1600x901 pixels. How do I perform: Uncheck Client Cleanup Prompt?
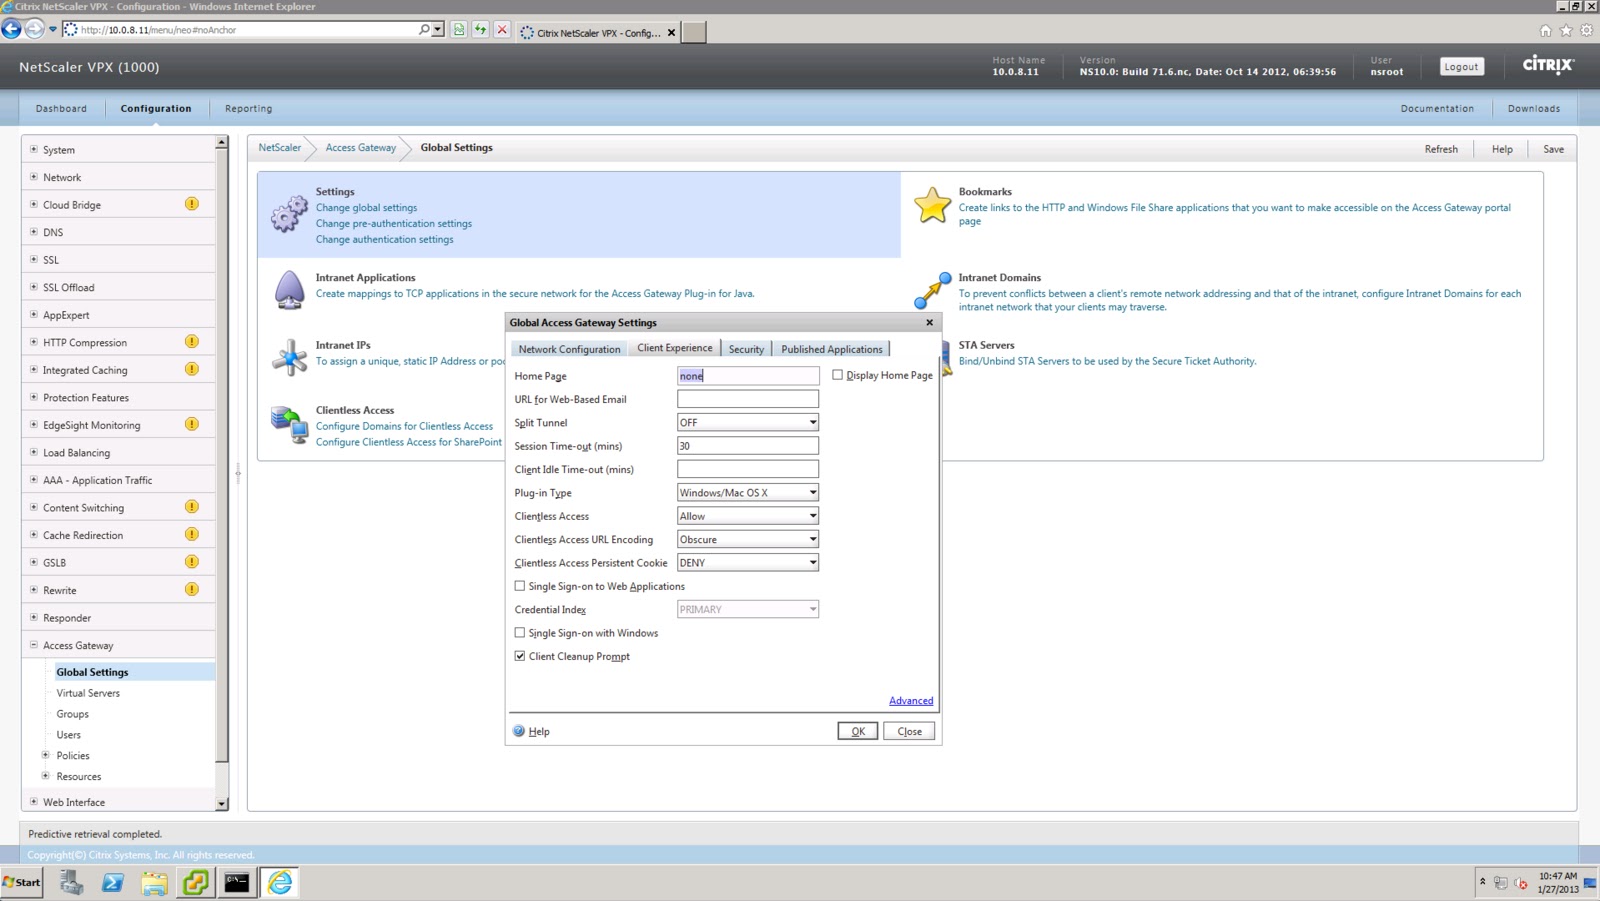[520, 656]
